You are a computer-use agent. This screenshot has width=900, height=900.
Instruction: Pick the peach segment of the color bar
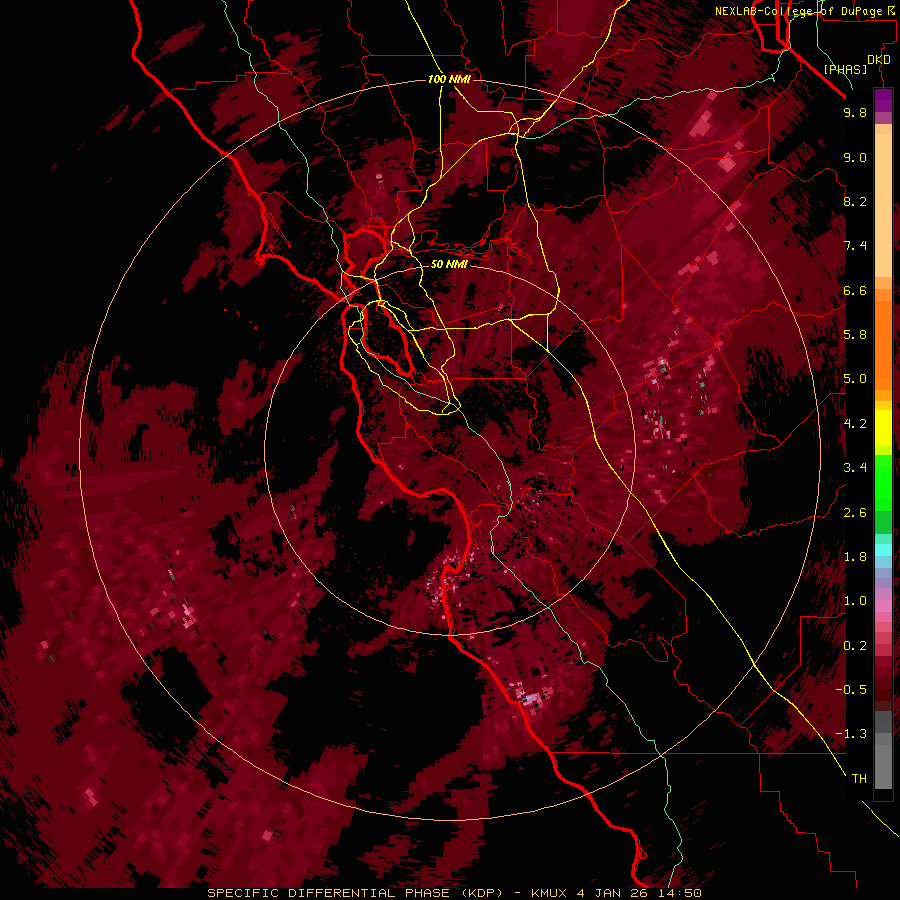[x=883, y=205]
